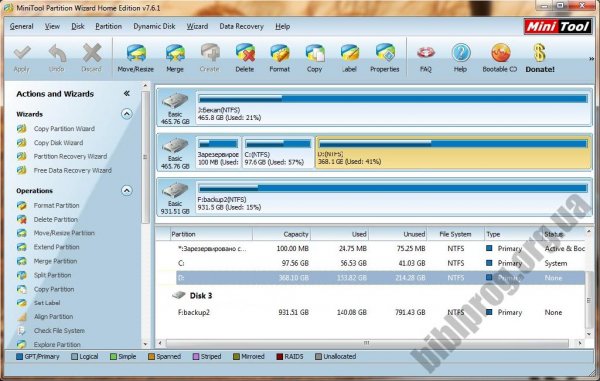Viewport: 600px width, 381px height.
Task: Select the F:backup2 partition bar
Action: 393,197
